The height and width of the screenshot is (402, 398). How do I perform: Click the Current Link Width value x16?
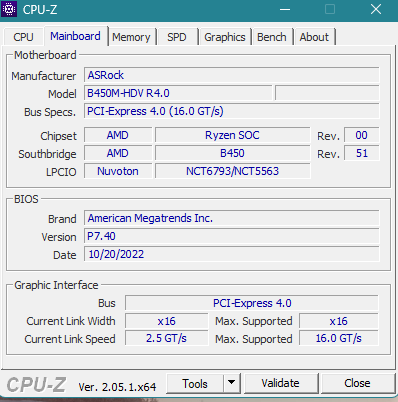[x=166, y=321]
